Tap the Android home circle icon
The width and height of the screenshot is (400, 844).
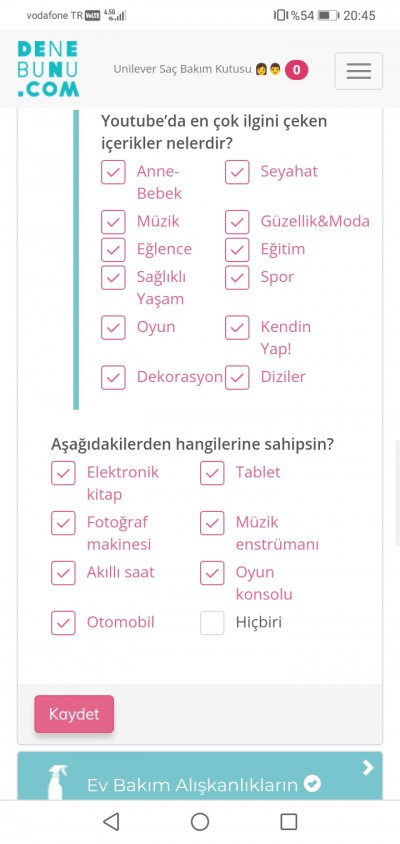pyautogui.click(x=200, y=821)
